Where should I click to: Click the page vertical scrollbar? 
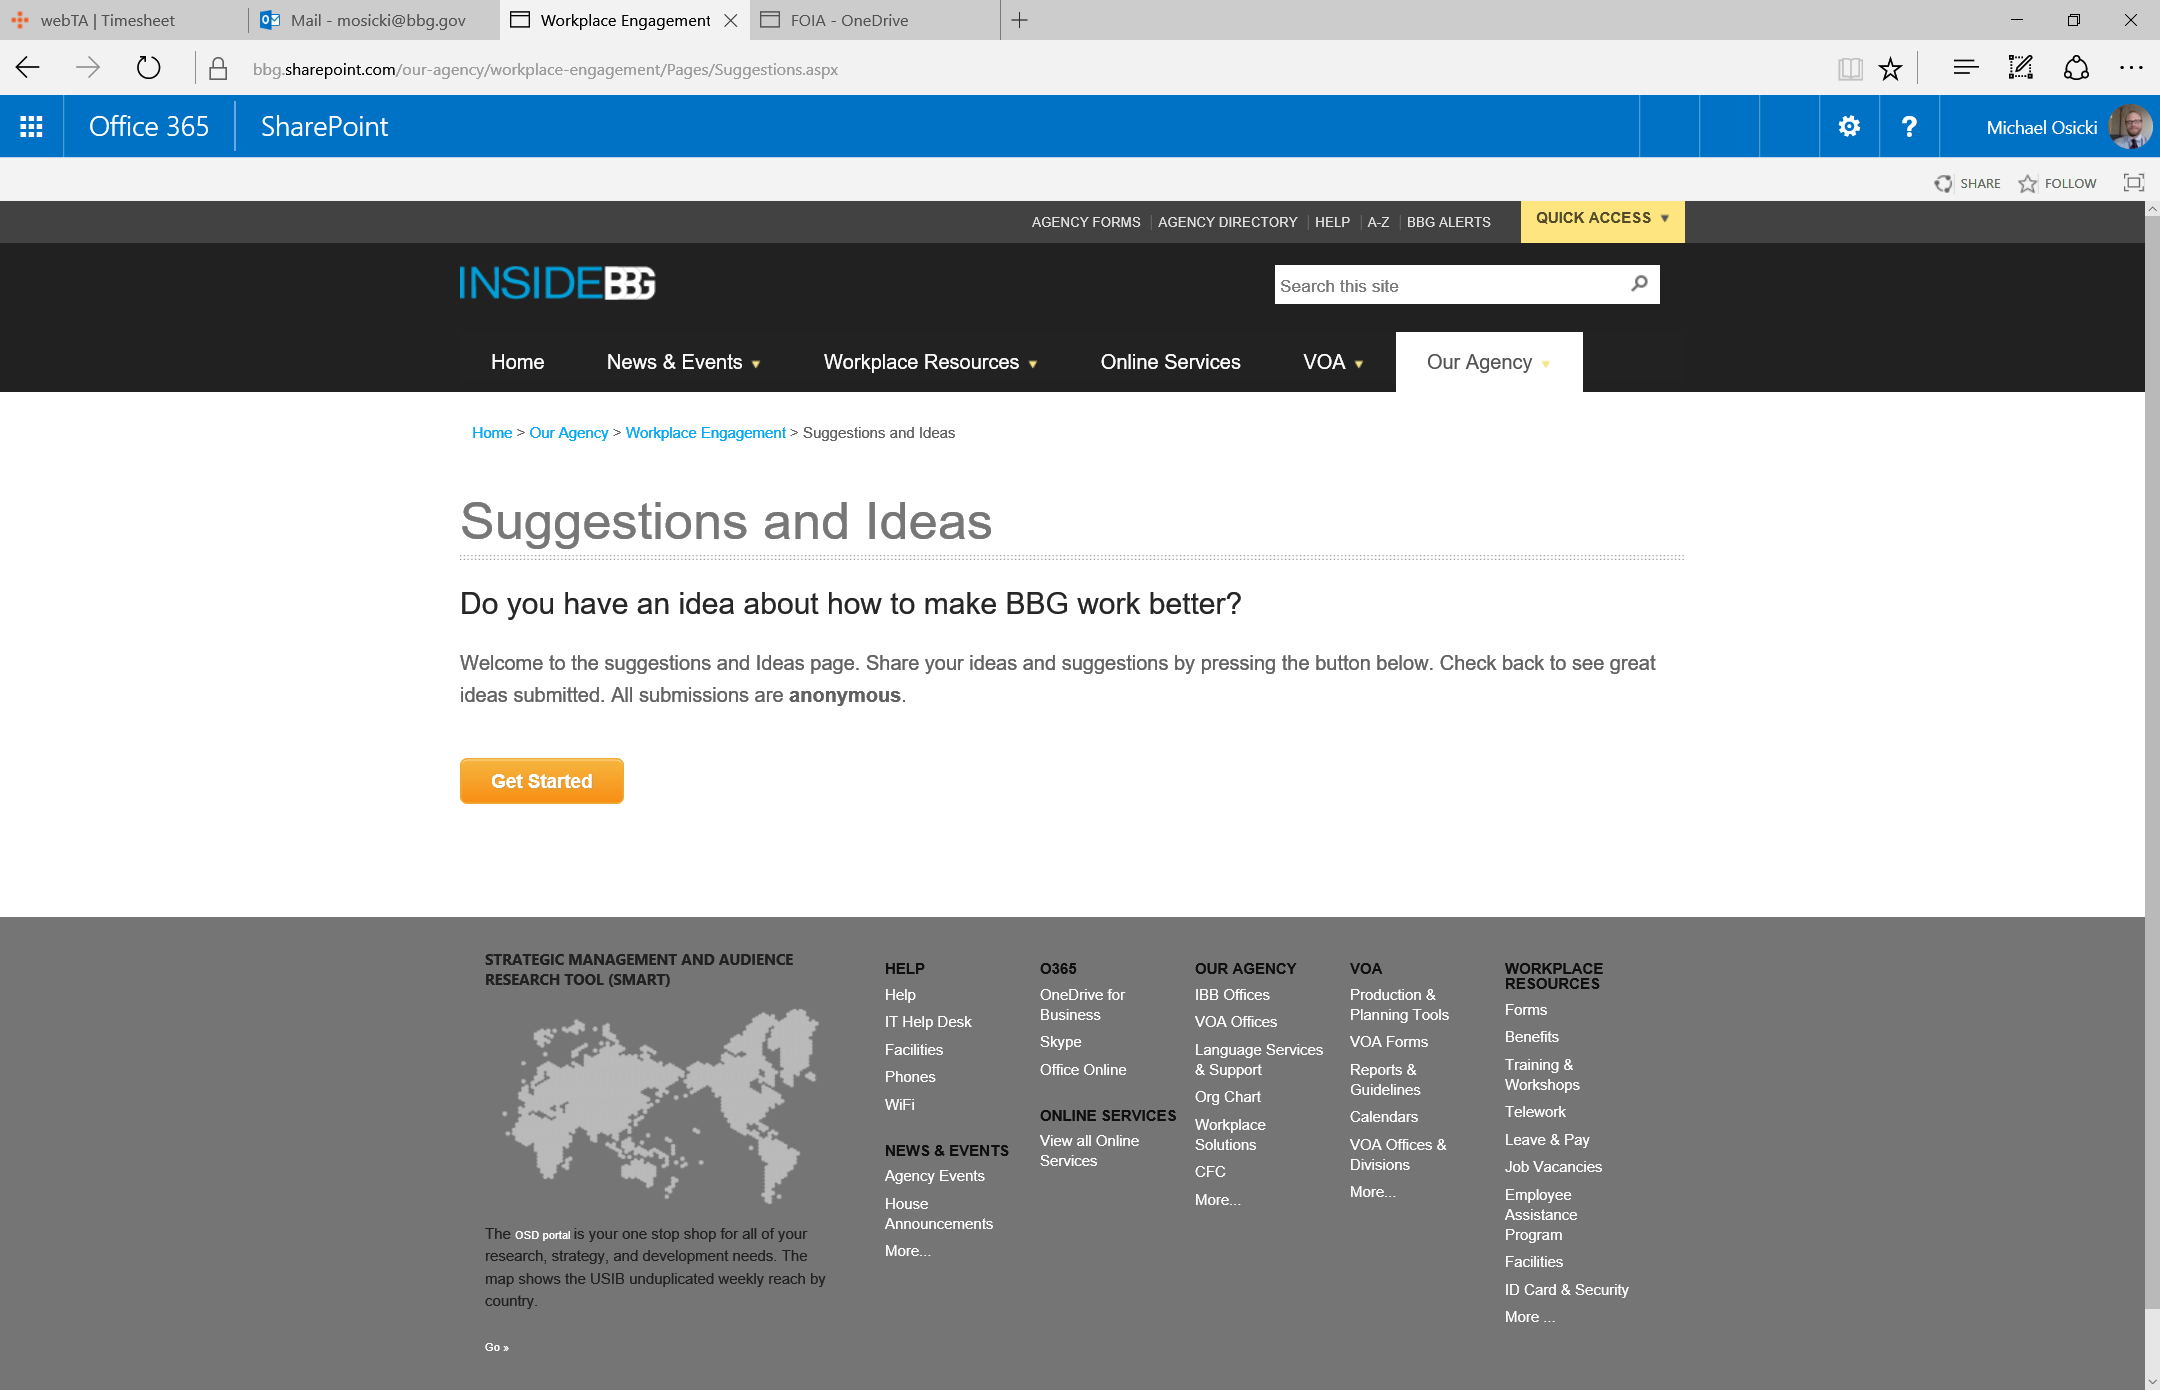2152,760
